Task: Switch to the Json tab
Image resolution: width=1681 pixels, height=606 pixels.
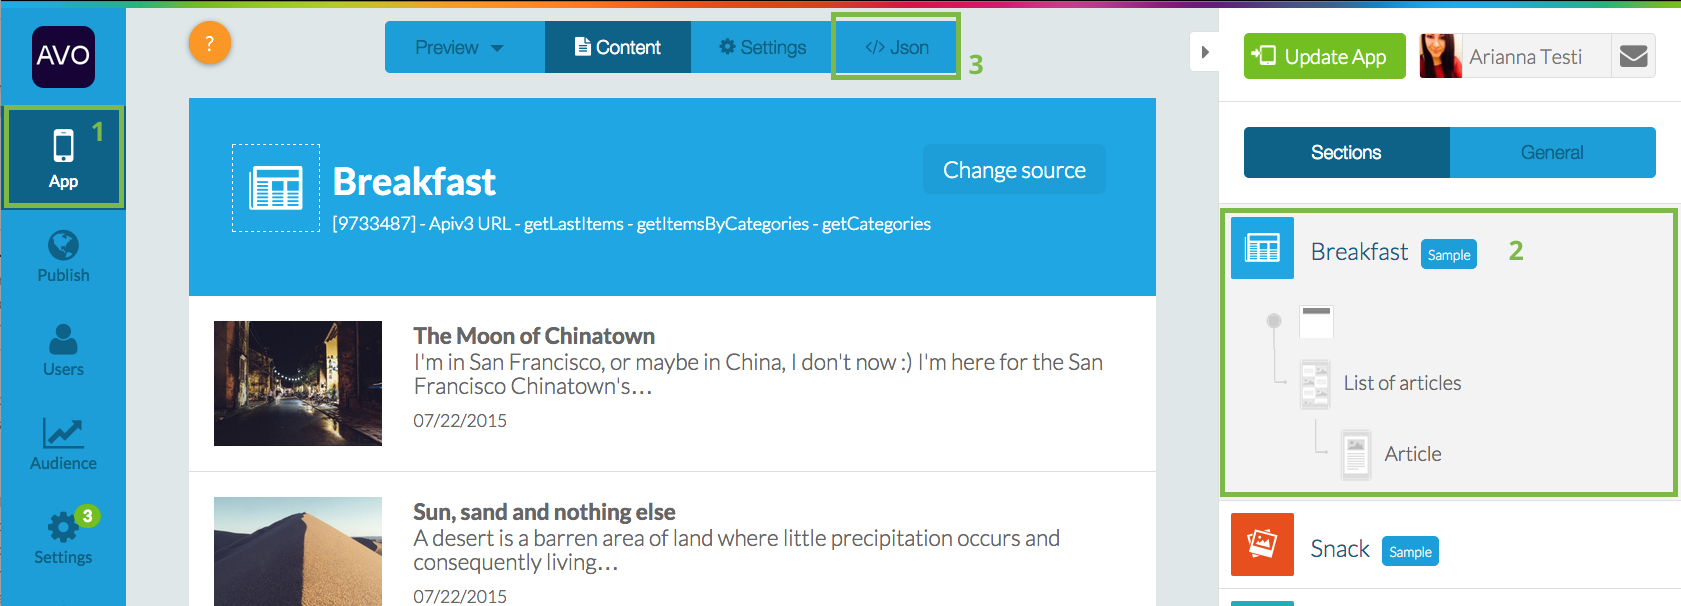Action: tap(896, 47)
